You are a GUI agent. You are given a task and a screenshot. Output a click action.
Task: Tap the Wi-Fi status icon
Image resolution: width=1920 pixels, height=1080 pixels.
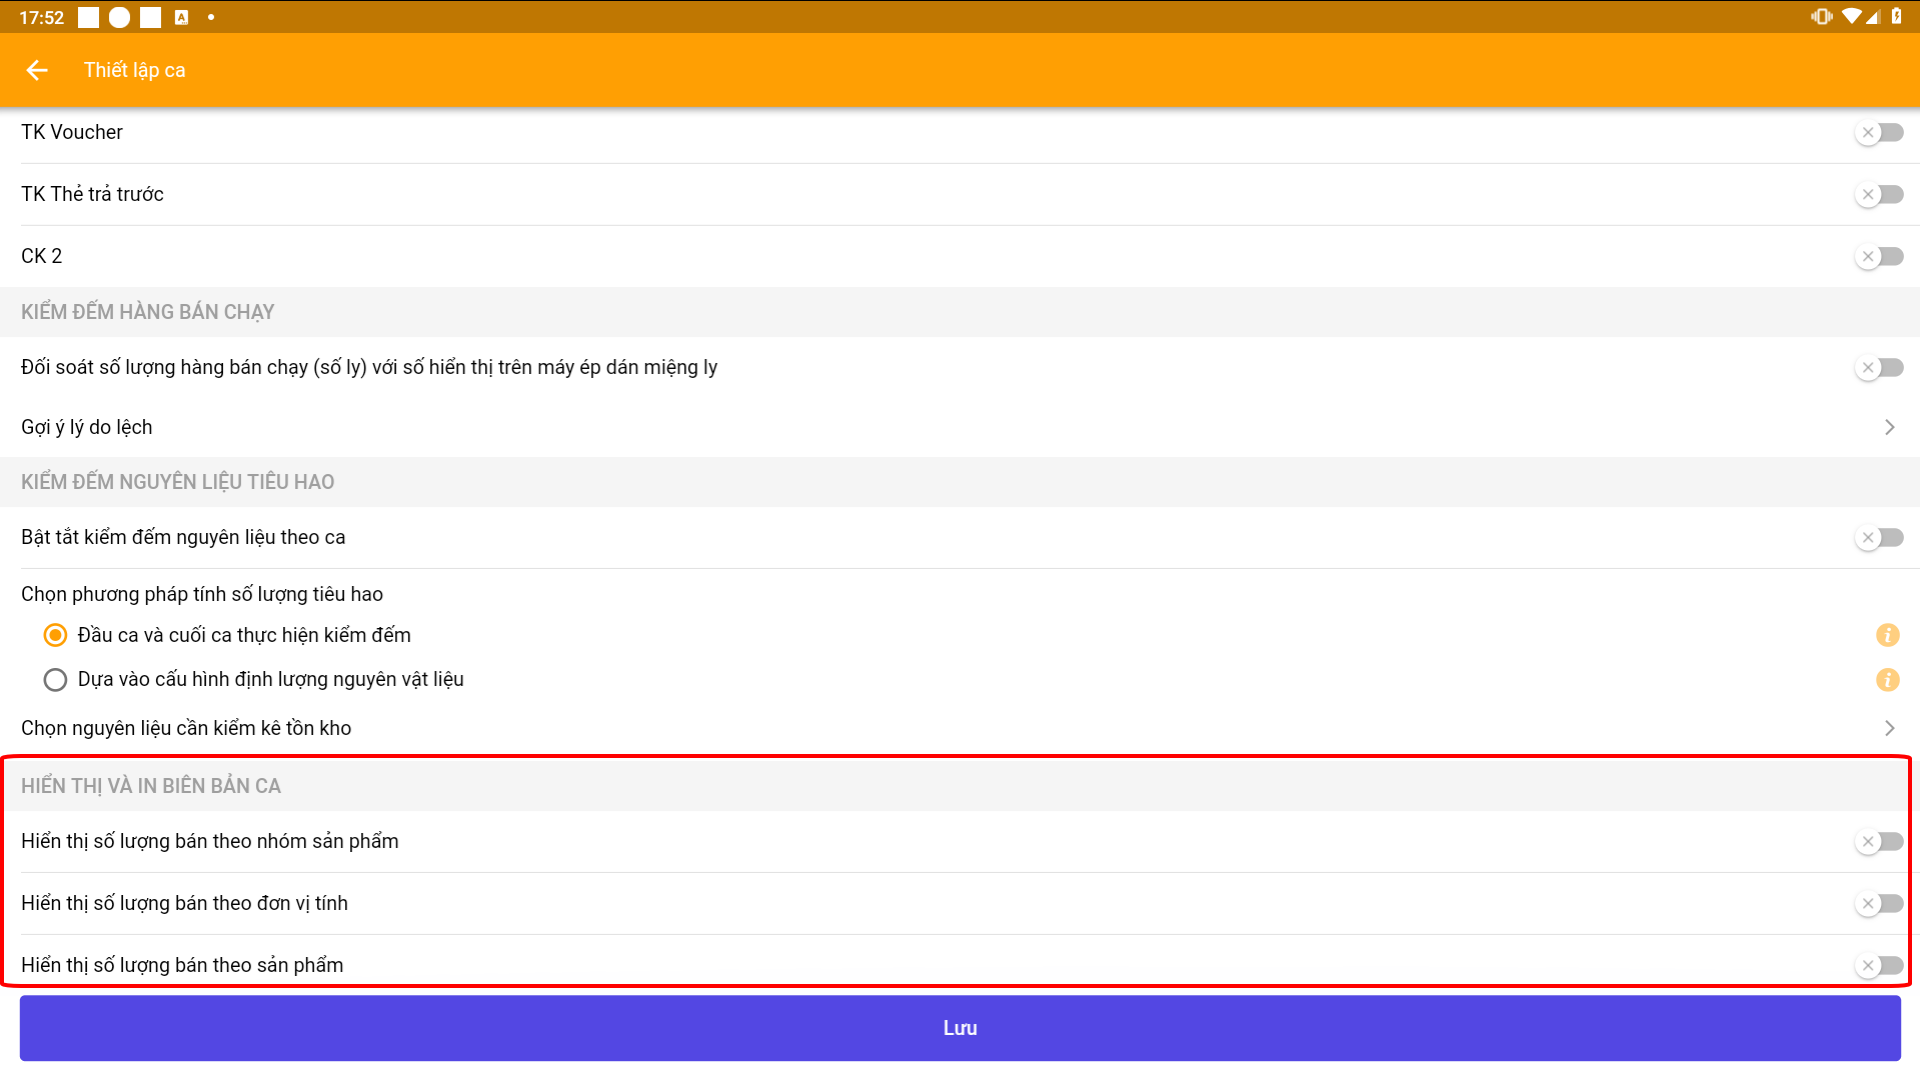(1851, 16)
